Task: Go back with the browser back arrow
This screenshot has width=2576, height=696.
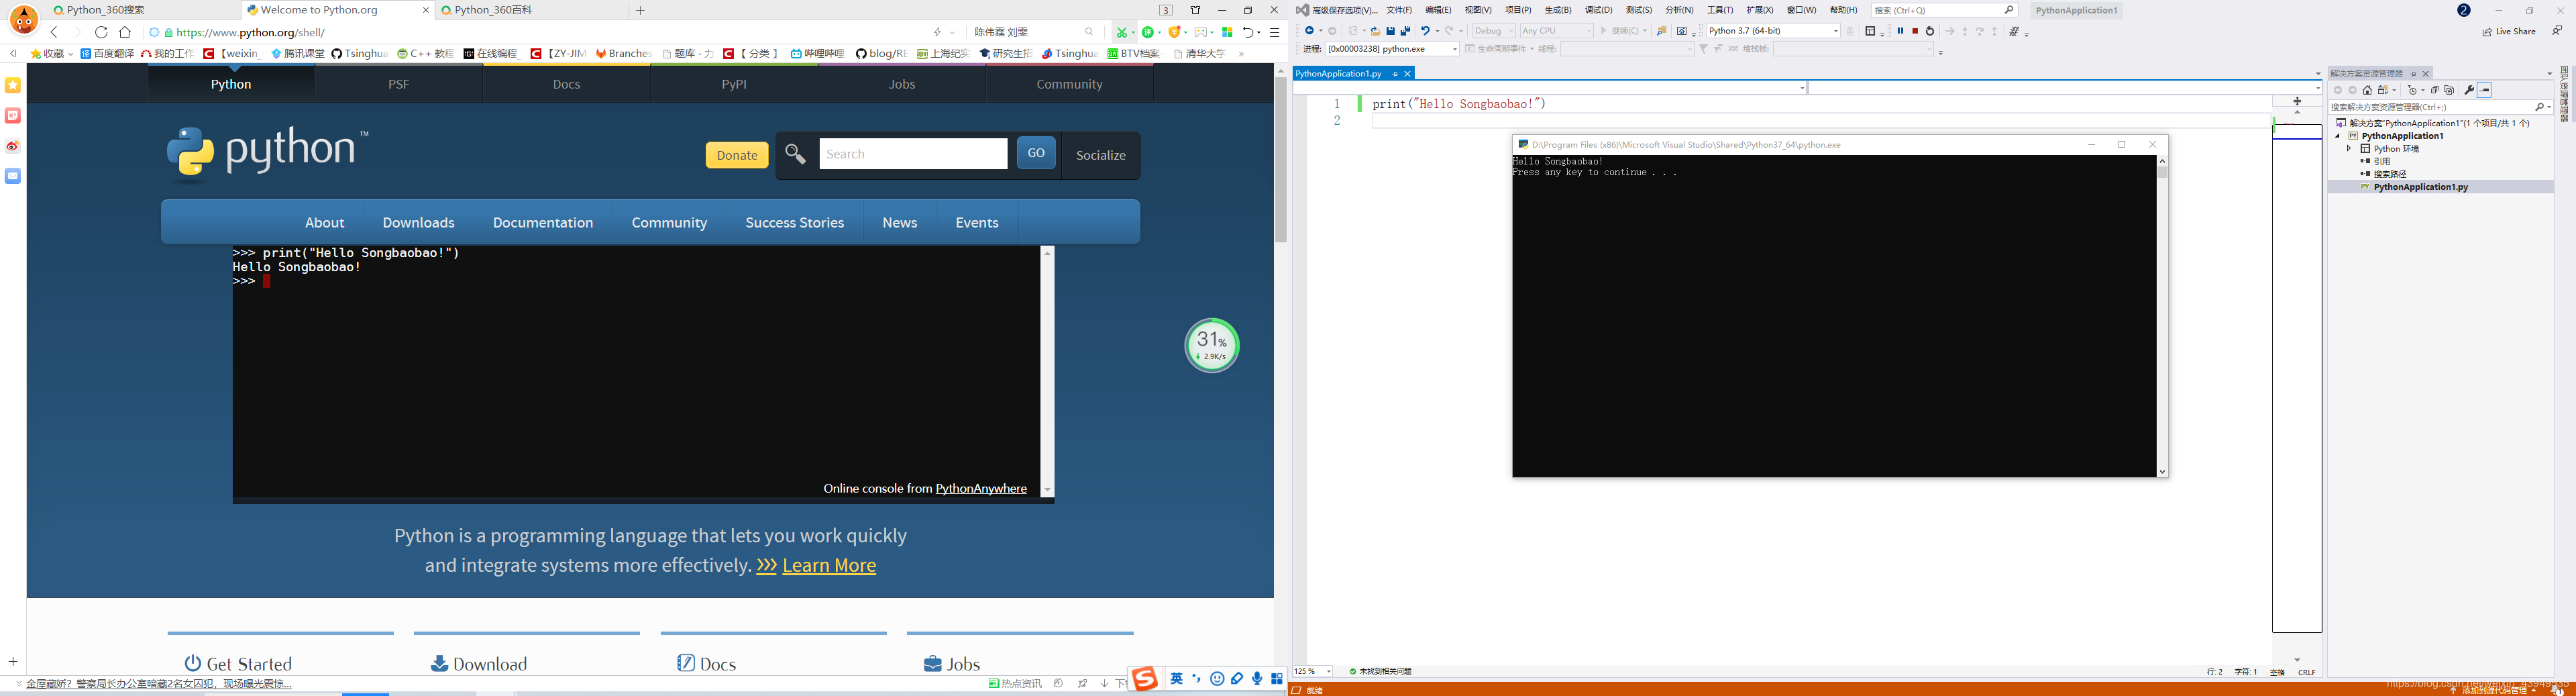Action: click(54, 32)
